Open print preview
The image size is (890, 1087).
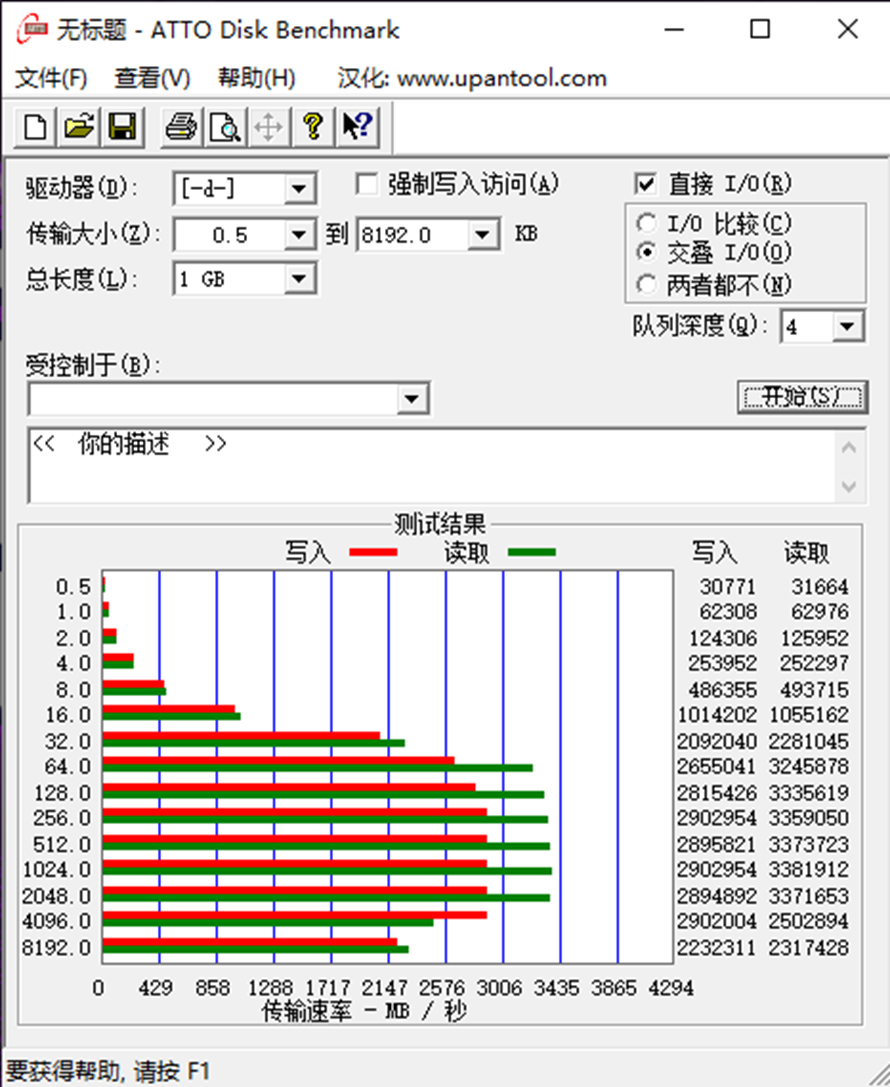point(224,127)
